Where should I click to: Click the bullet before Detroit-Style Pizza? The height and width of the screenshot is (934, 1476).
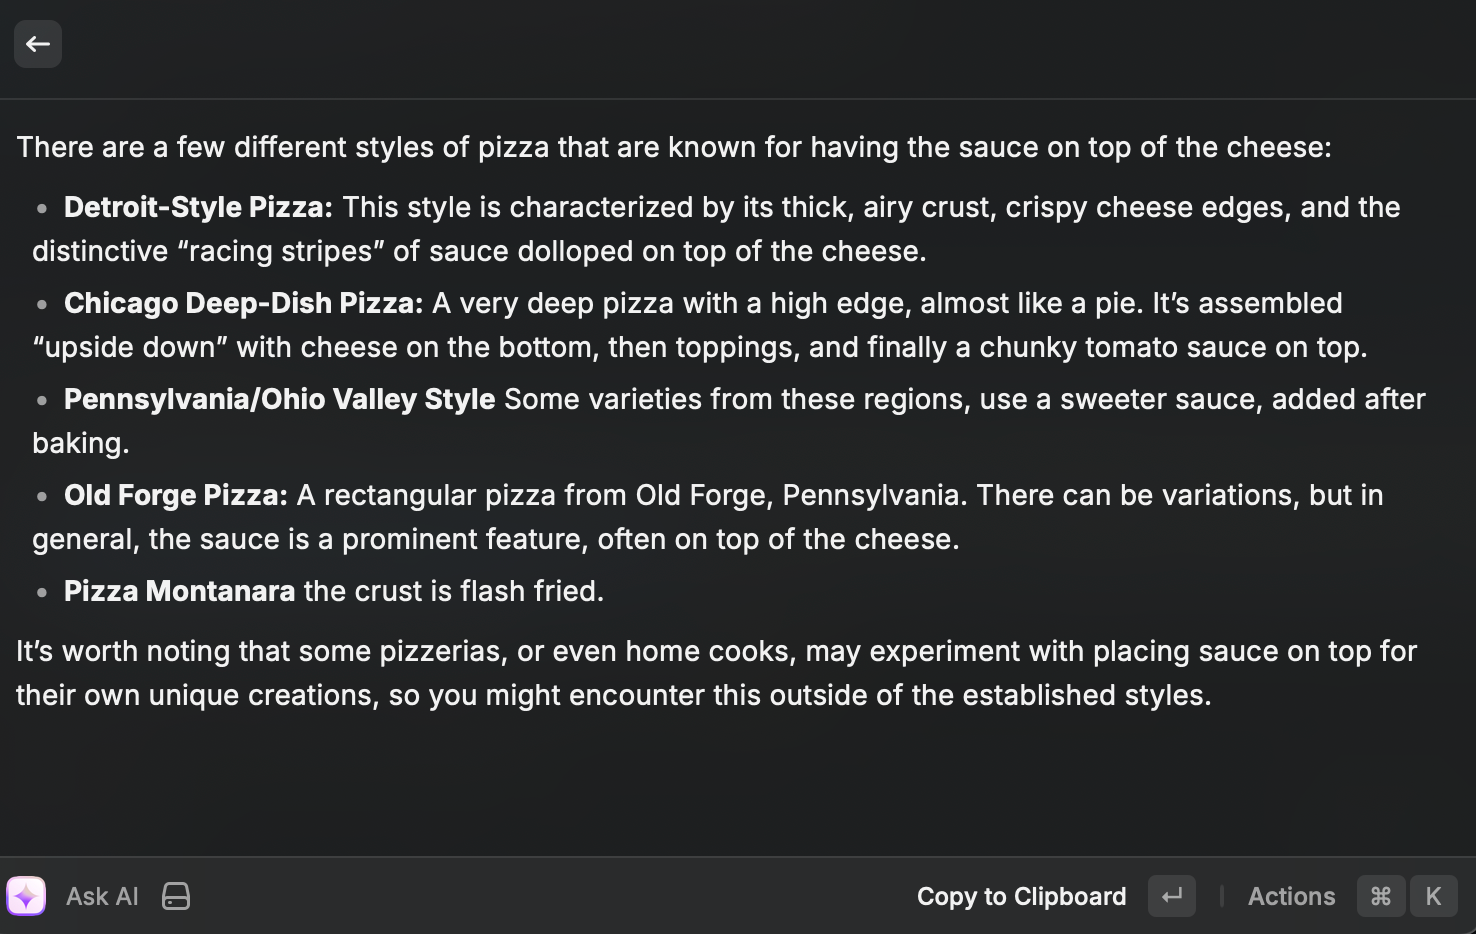coord(42,208)
